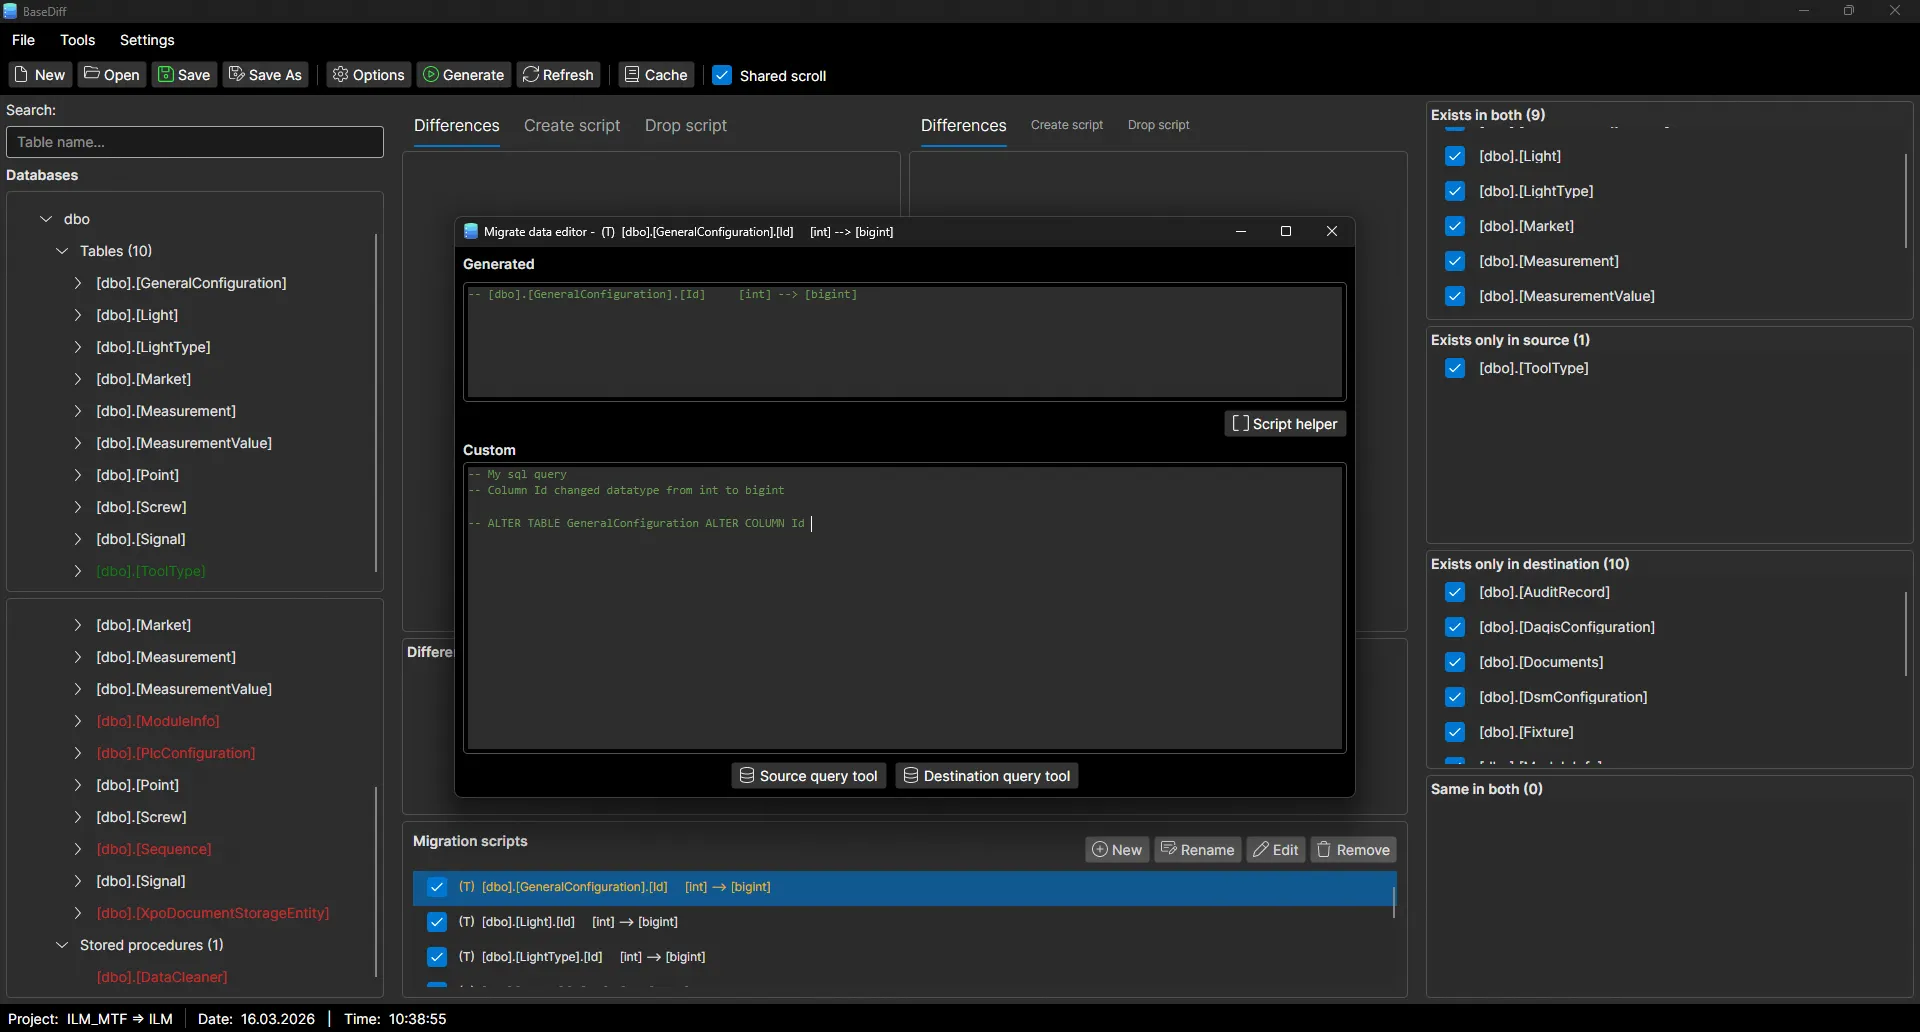
Task: Expand the [dbo].[GeneralConfiguration] table
Action: 79,284
